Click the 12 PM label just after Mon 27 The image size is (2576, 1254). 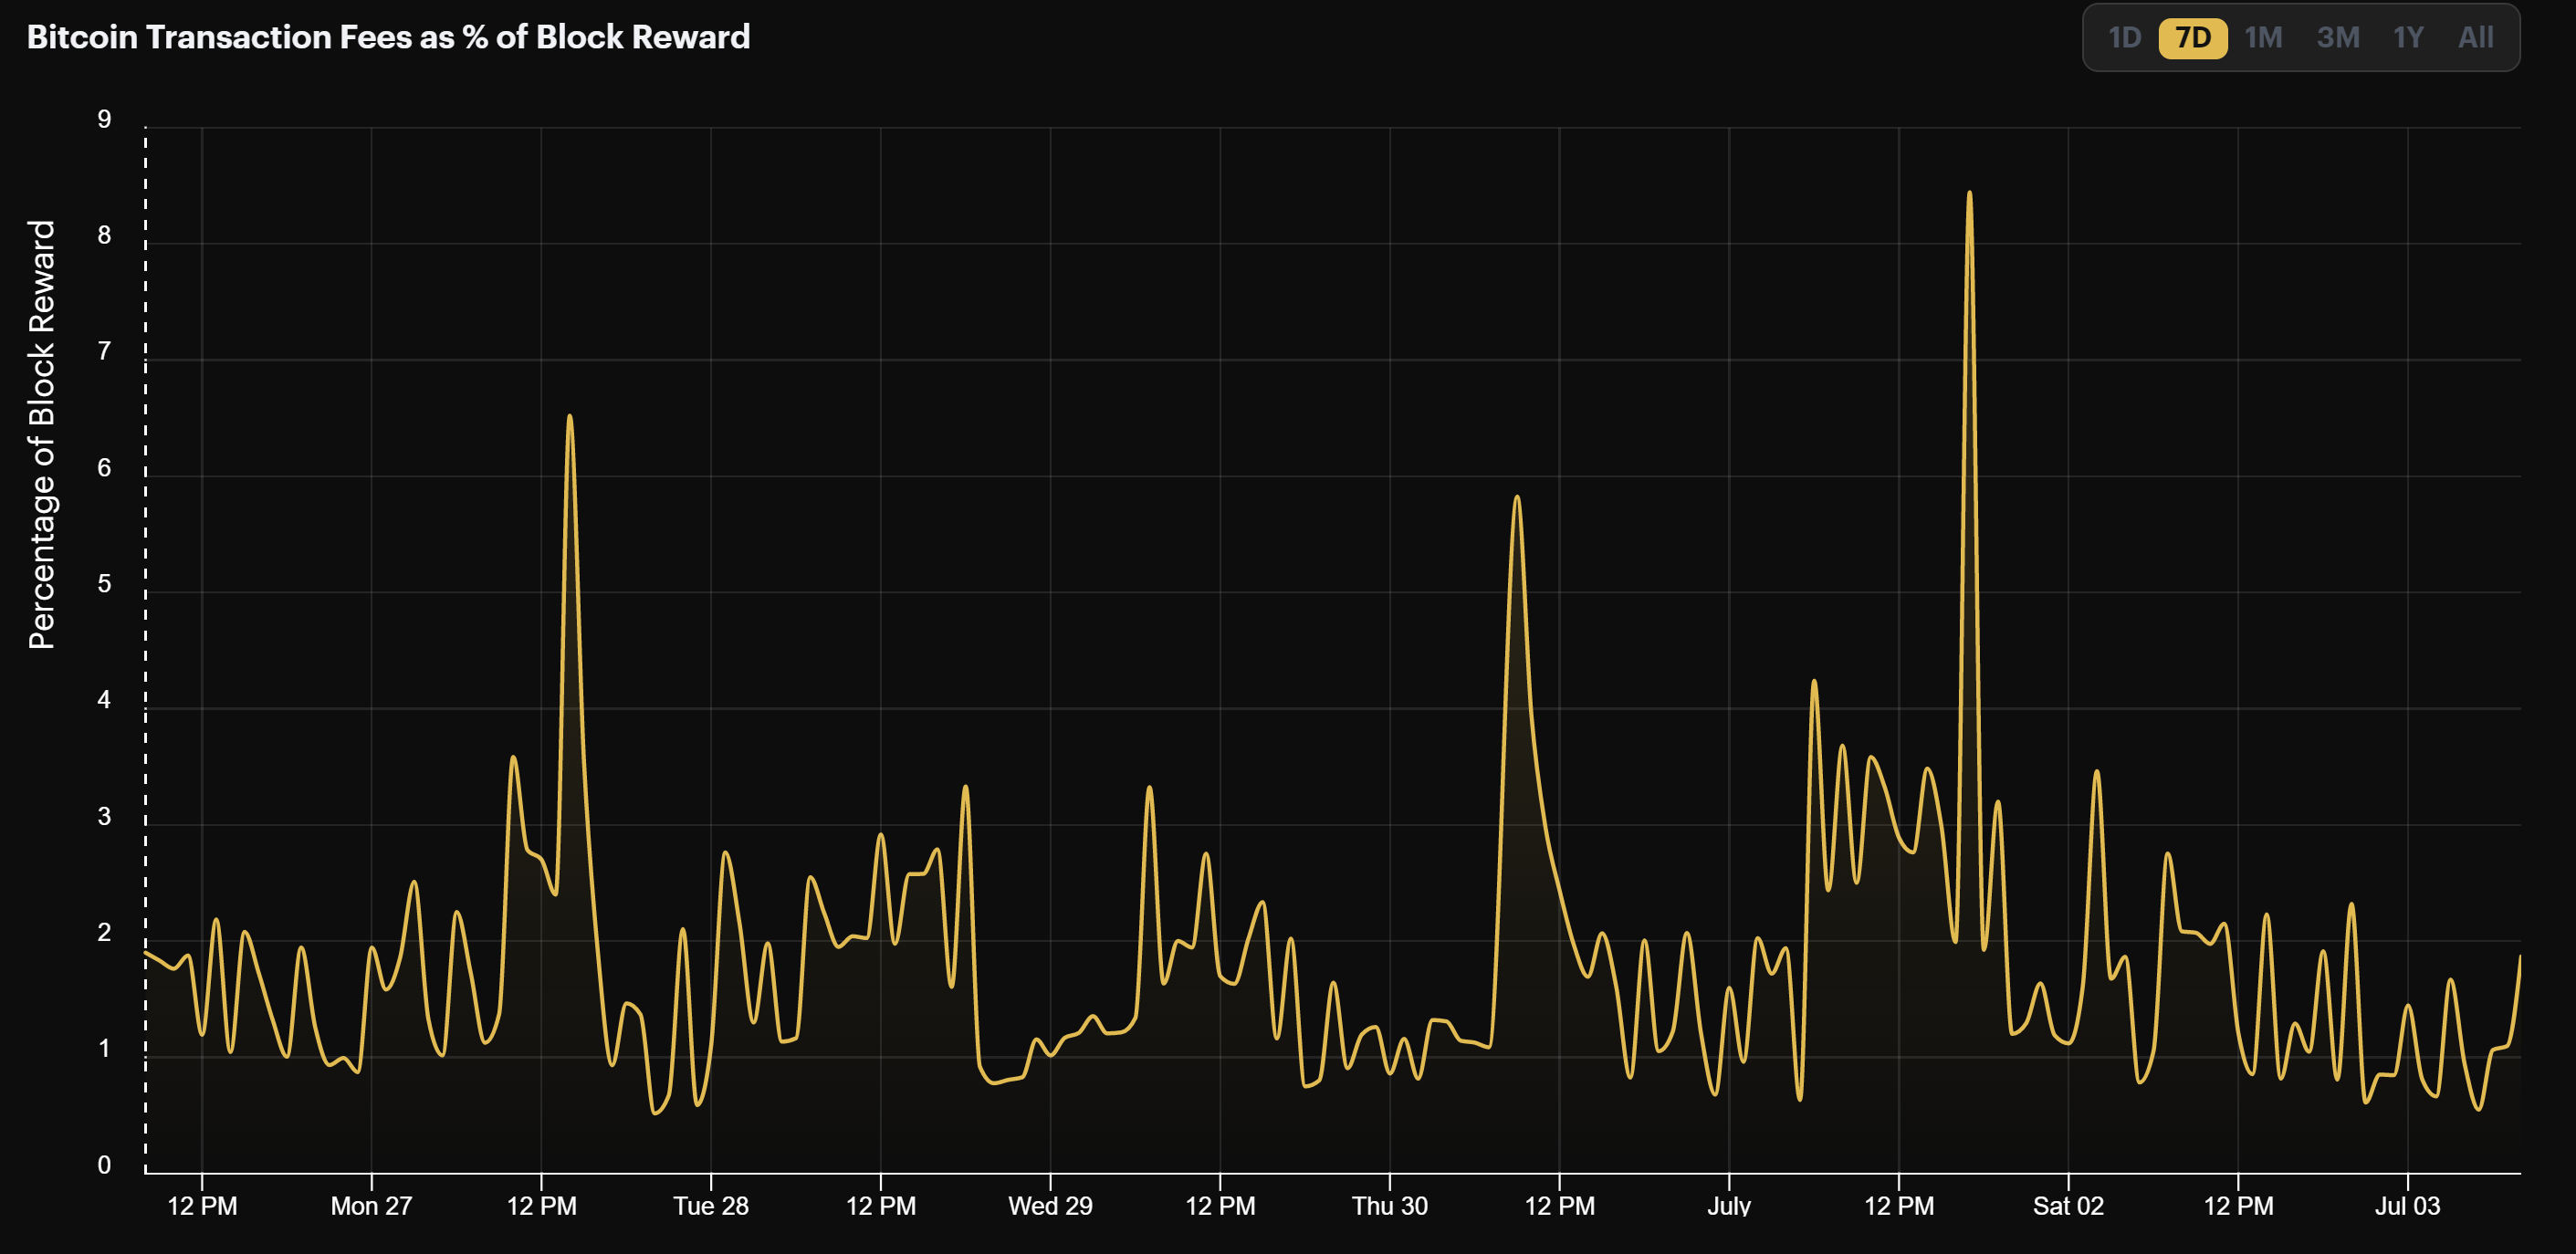tap(541, 1206)
